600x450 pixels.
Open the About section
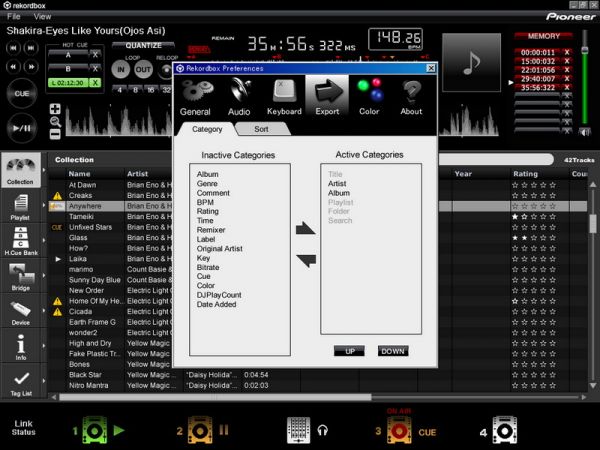pyautogui.click(x=411, y=98)
